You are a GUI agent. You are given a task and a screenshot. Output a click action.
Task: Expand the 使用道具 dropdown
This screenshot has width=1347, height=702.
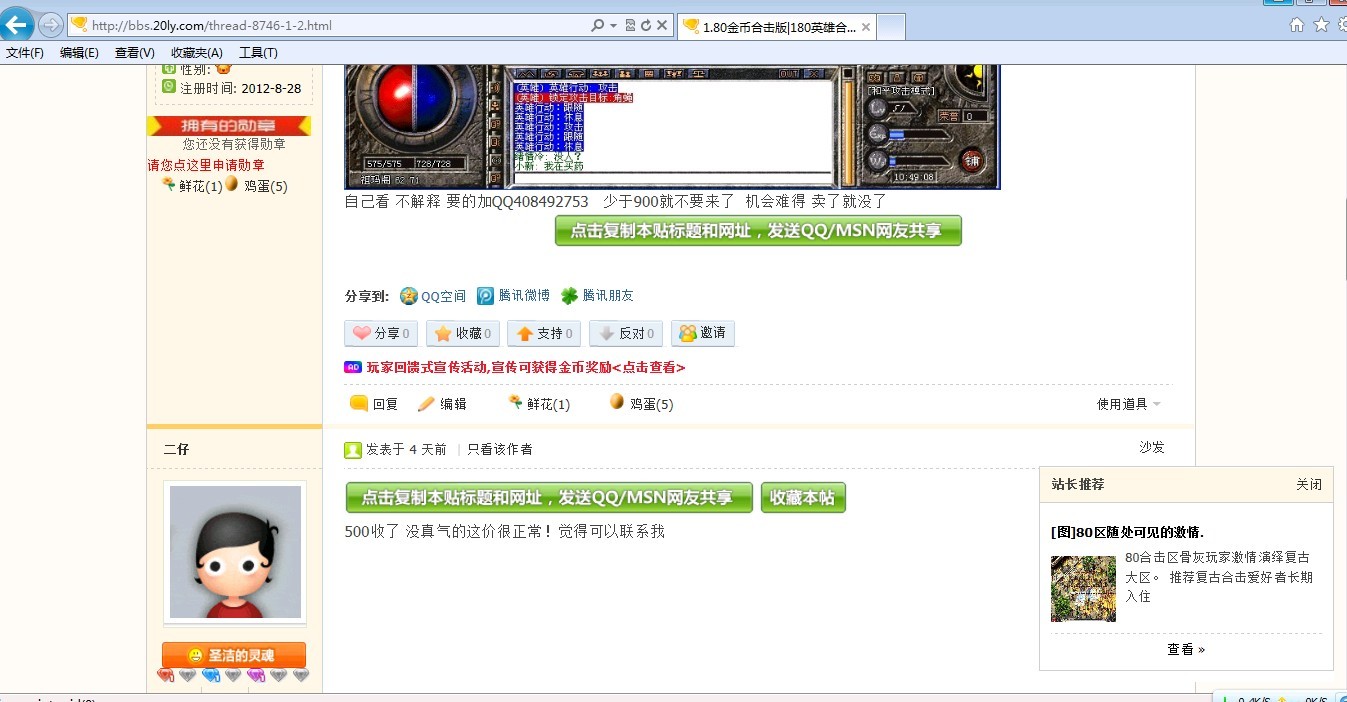(1129, 404)
